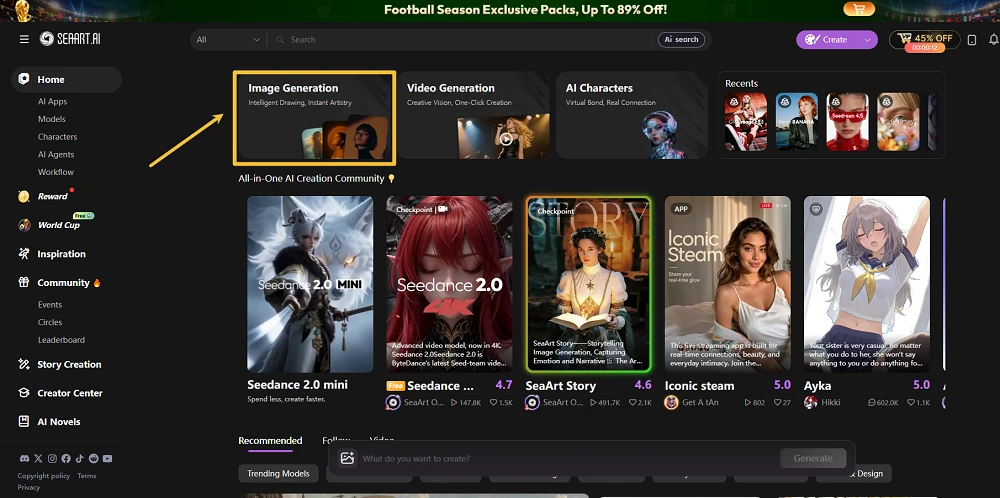Open the notifications bell icon

(994, 40)
